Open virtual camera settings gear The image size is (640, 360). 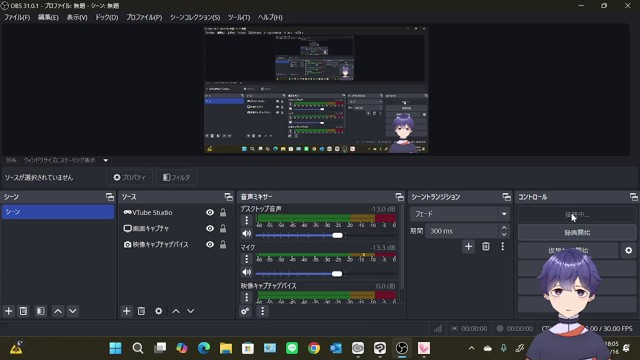click(x=629, y=250)
